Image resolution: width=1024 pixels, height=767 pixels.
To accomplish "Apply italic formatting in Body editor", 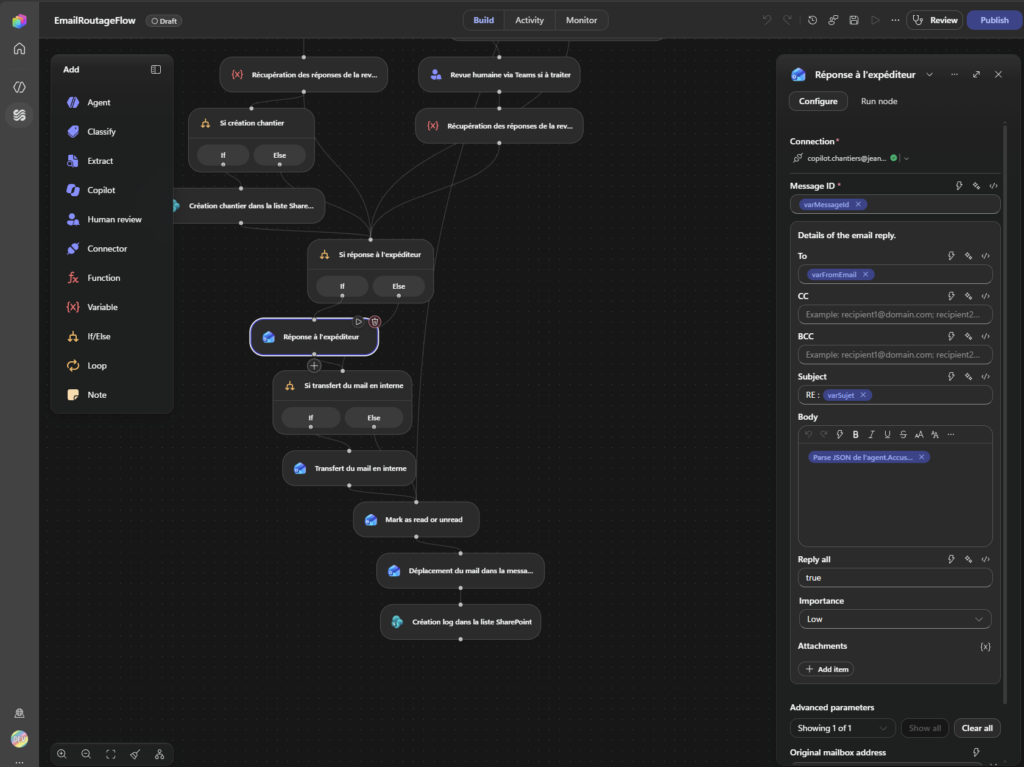I will (871, 434).
